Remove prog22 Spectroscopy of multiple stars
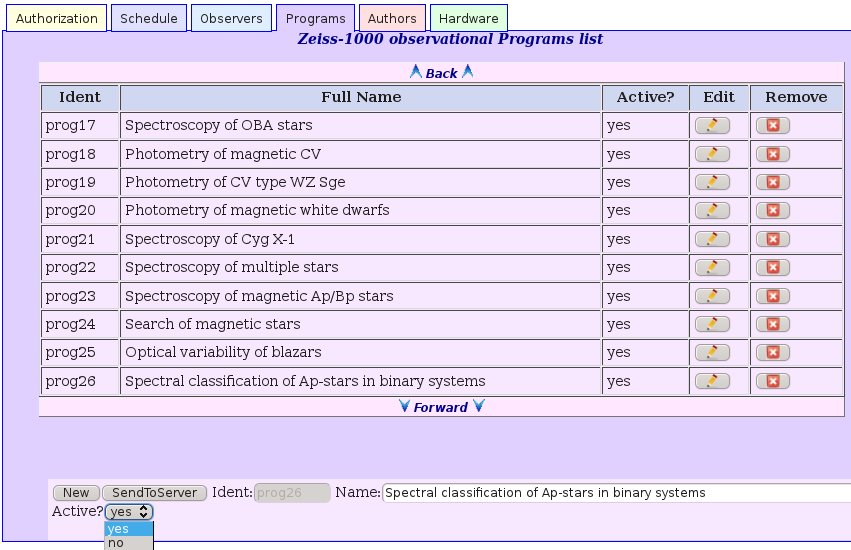 tap(773, 267)
